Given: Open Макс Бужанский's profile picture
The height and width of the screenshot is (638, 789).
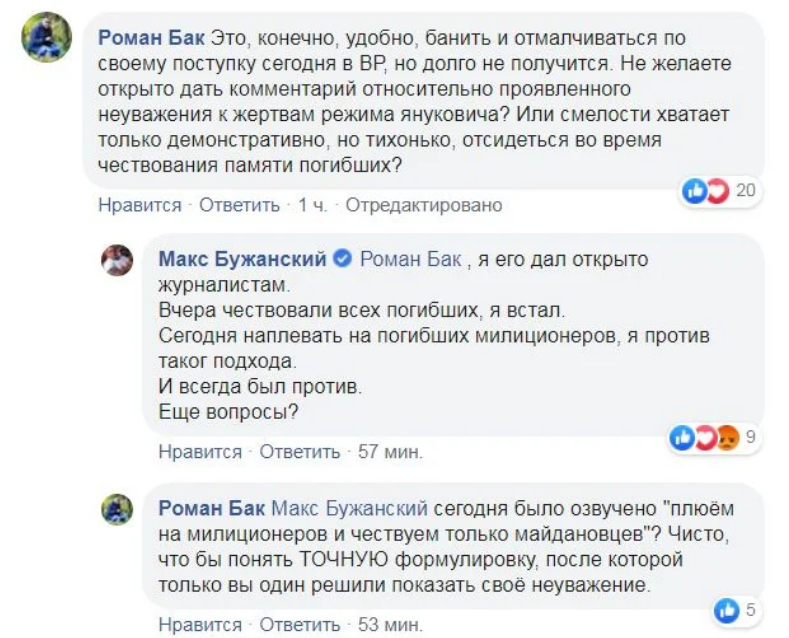Looking at the screenshot, I should (x=117, y=260).
